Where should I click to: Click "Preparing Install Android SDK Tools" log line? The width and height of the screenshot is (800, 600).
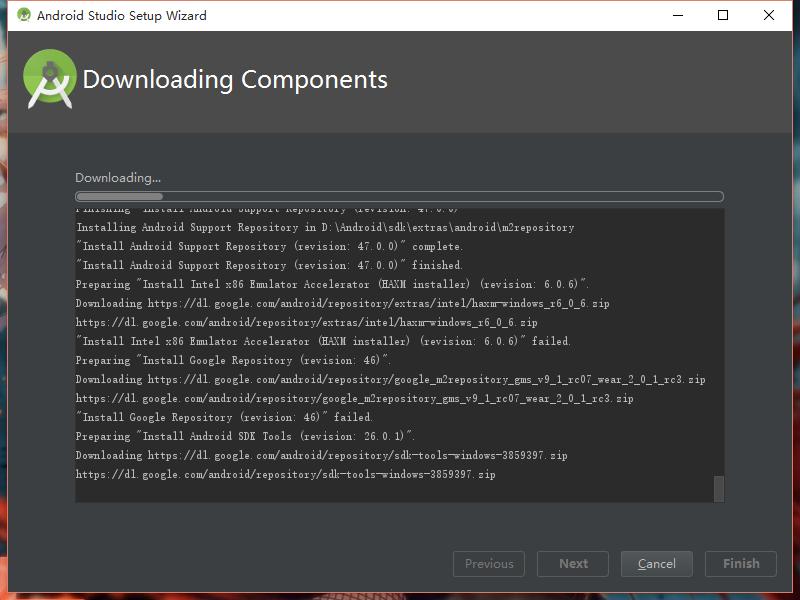click(x=245, y=436)
